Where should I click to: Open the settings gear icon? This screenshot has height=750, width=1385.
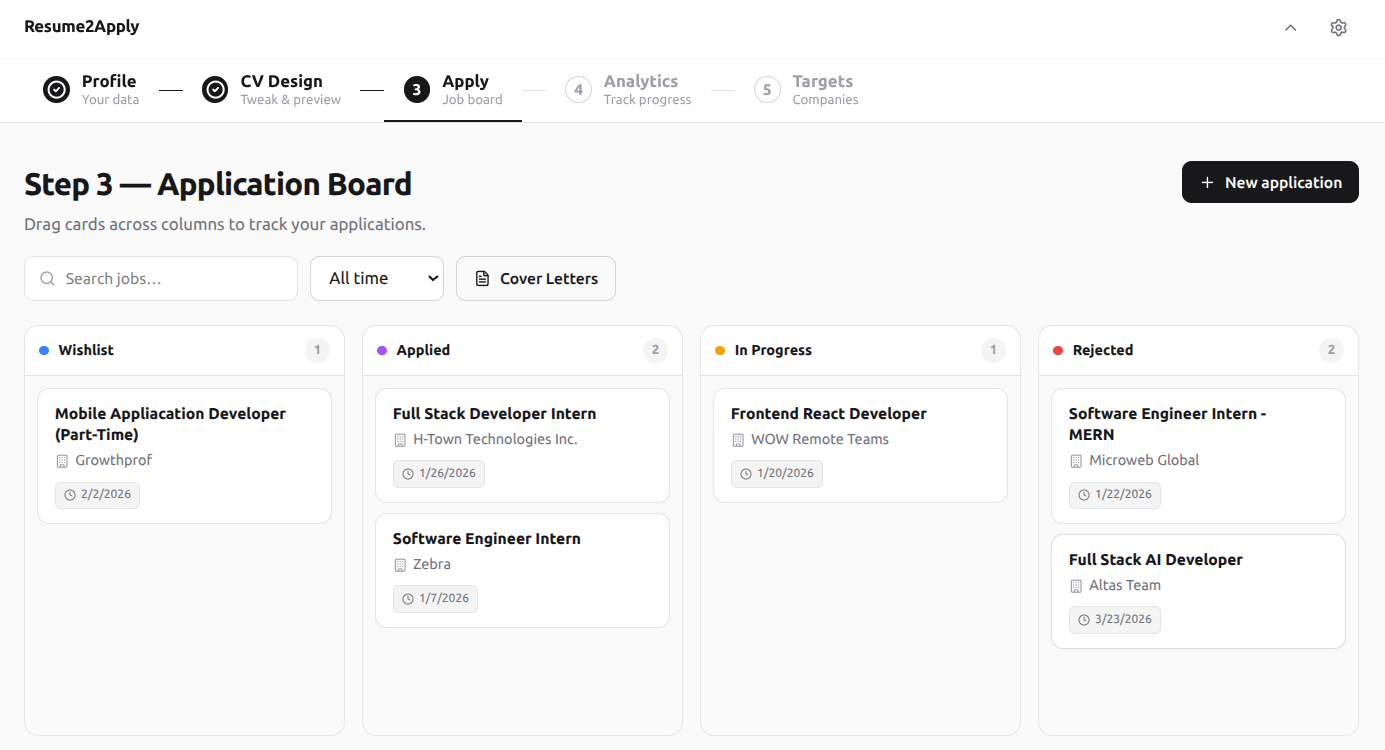1339,27
